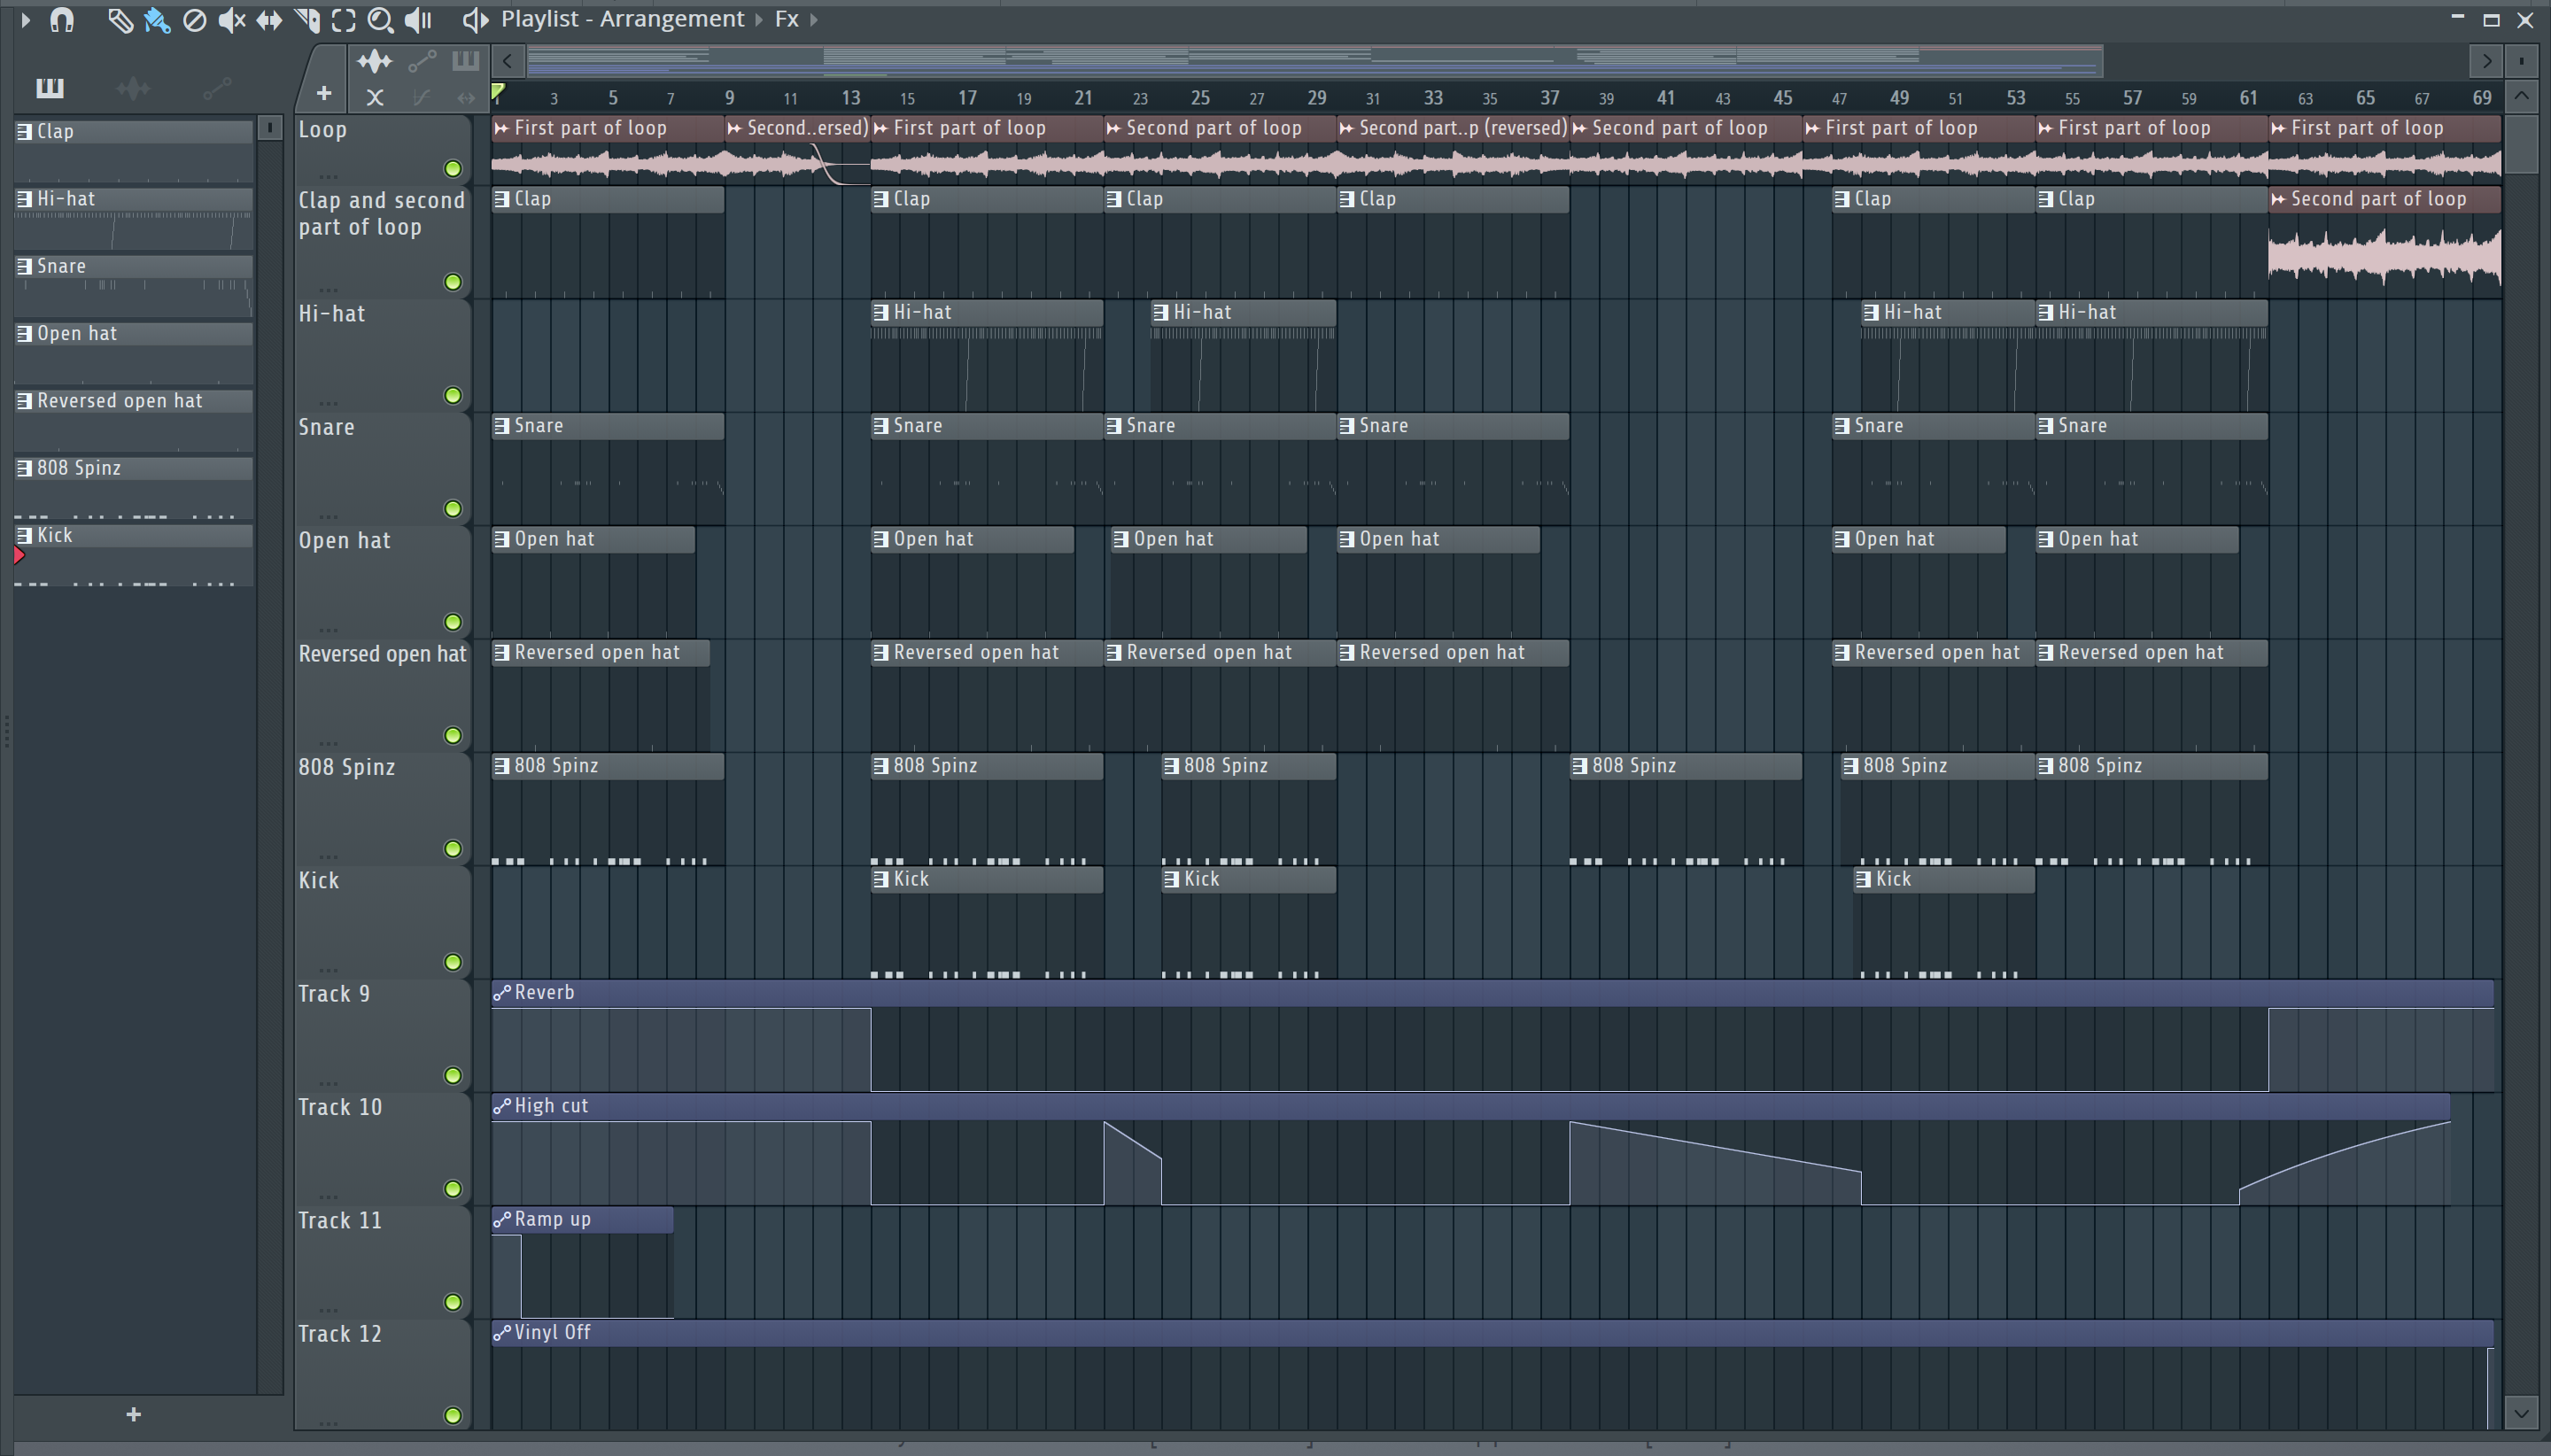
Task: Open Reversed open hat menu in picker
Action: pos(24,400)
